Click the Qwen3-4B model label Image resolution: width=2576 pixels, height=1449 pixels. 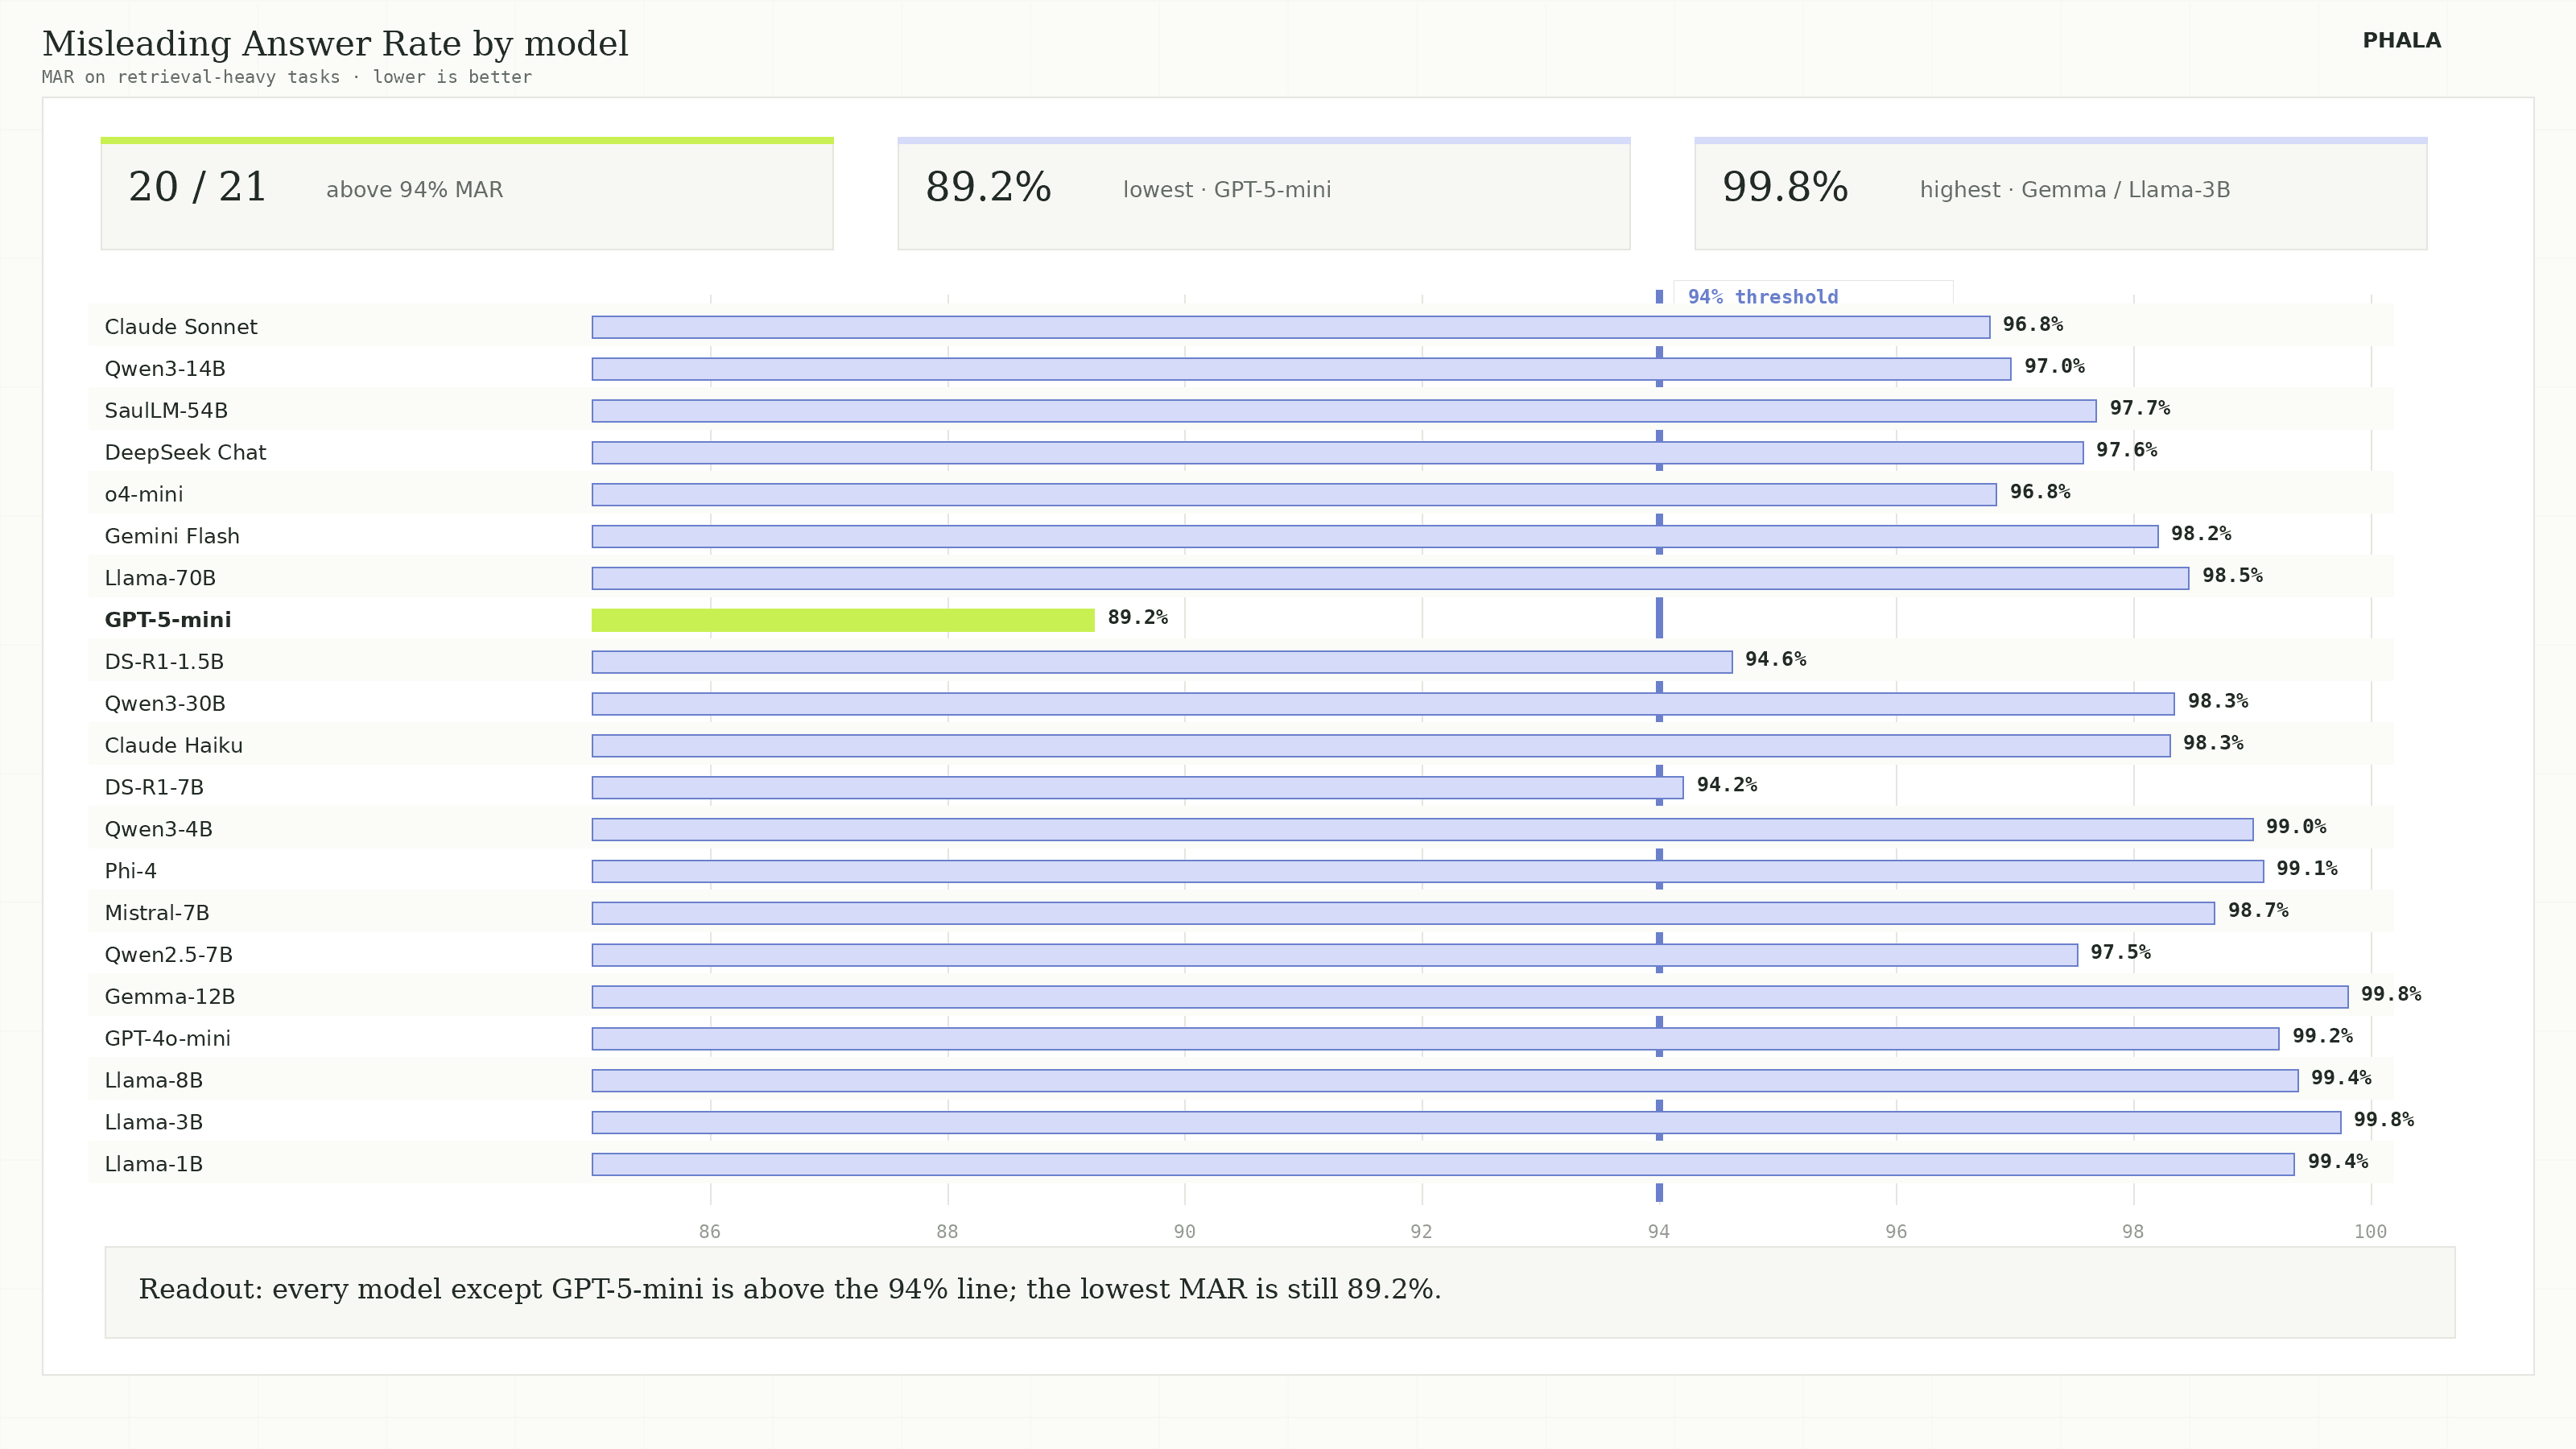[x=158, y=830]
